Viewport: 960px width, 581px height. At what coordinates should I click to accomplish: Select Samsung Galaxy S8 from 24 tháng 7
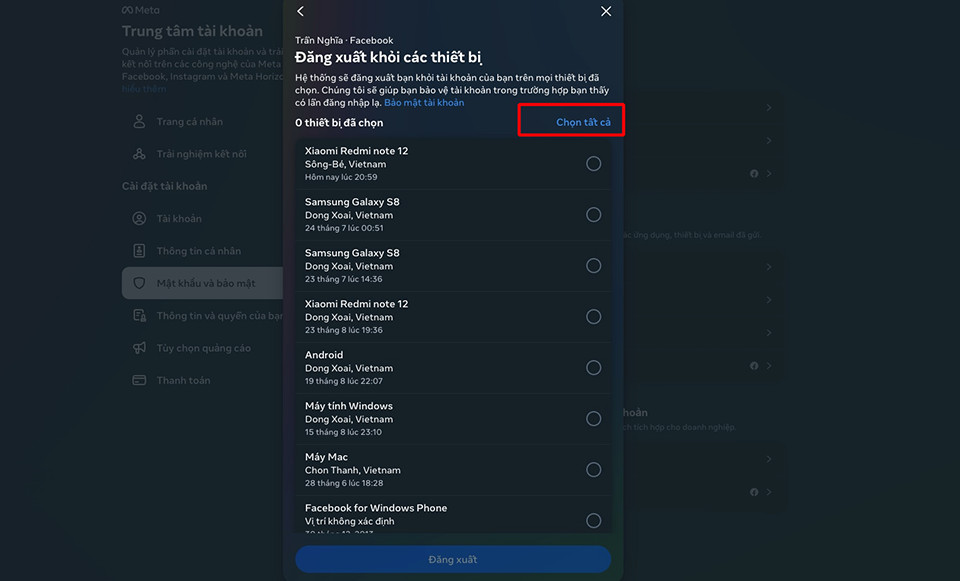click(593, 215)
